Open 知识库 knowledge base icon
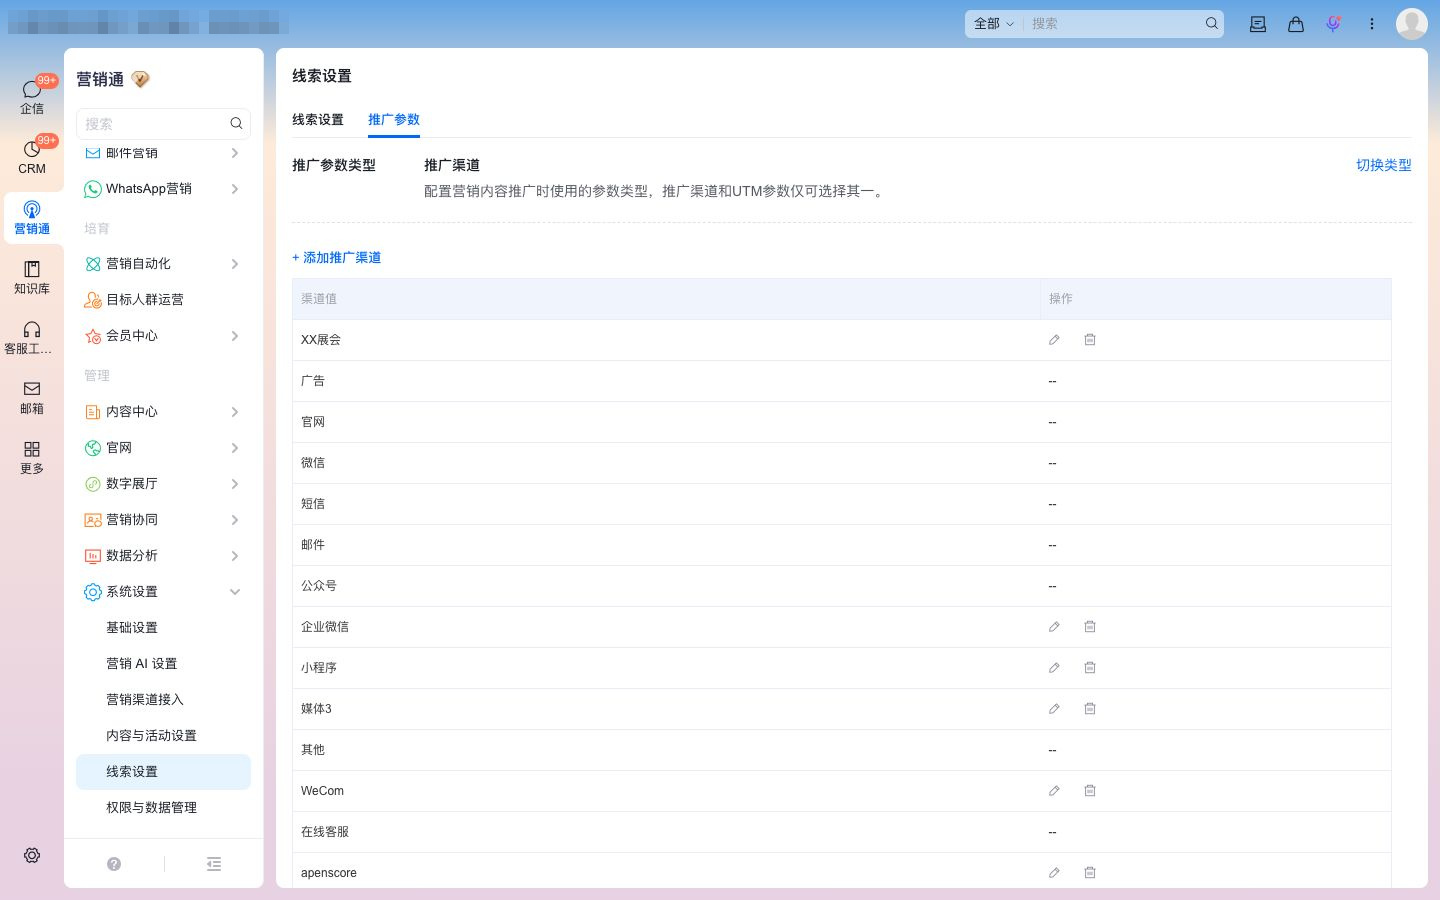The image size is (1440, 900). pyautogui.click(x=32, y=277)
